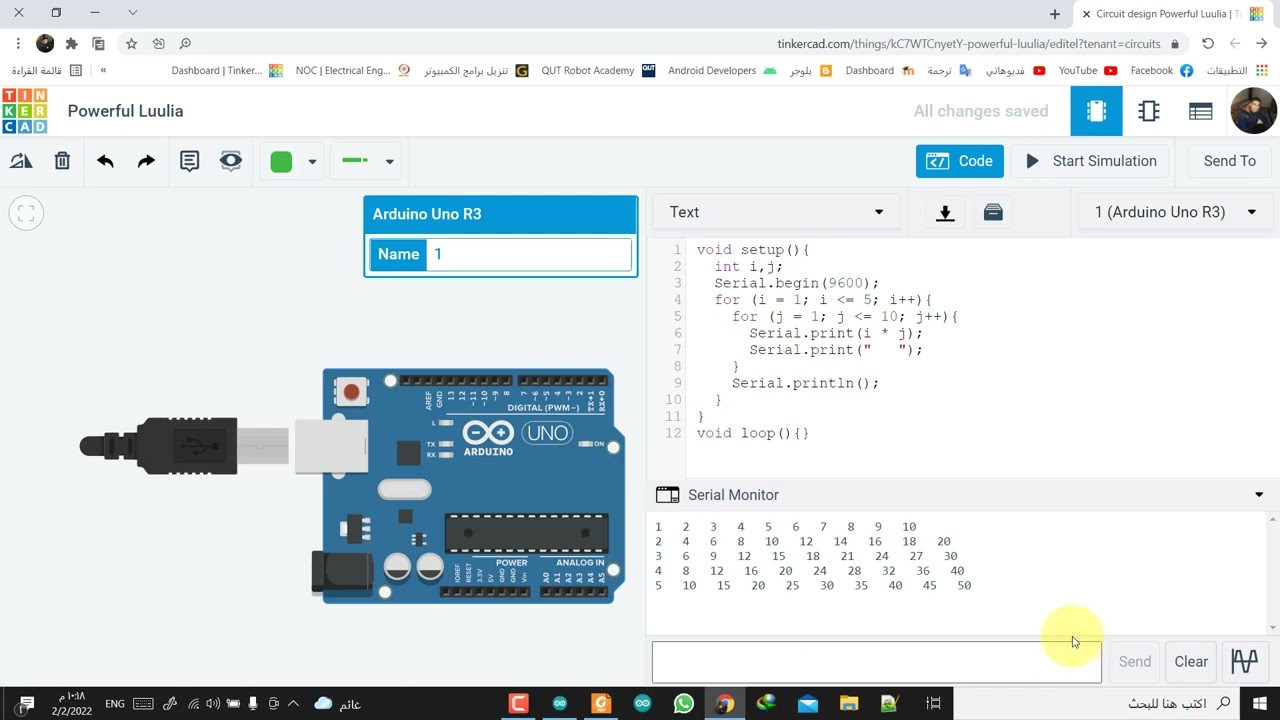Viewport: 1280px width, 720px height.
Task: Open the component list view icon
Action: 1201,111
